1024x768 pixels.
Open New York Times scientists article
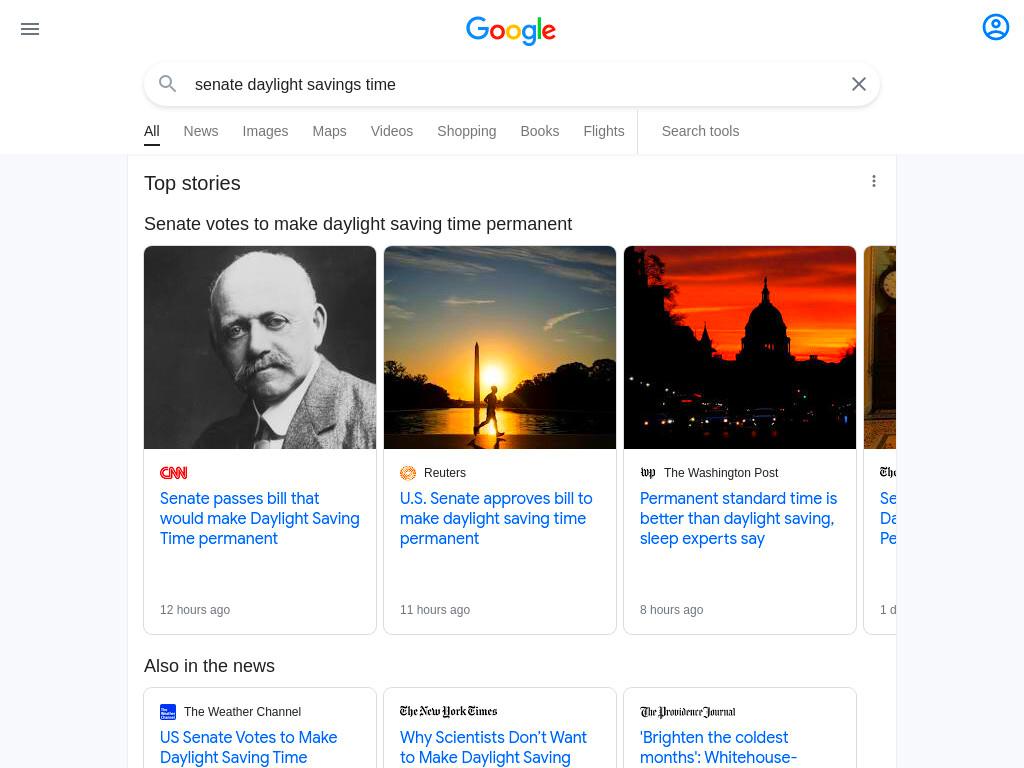(x=494, y=747)
